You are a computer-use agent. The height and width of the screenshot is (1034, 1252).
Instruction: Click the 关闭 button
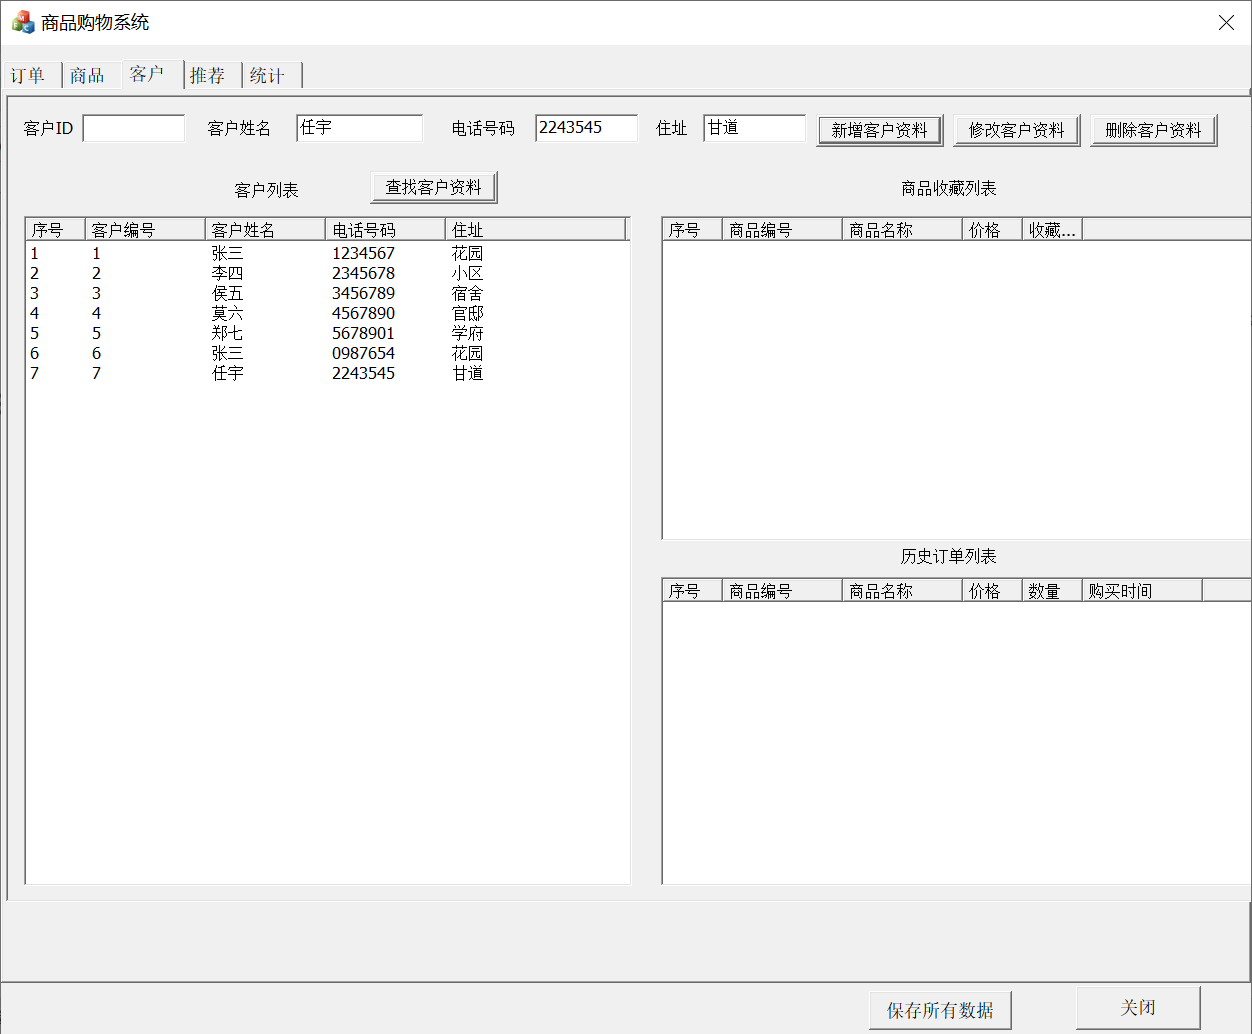click(1138, 1007)
